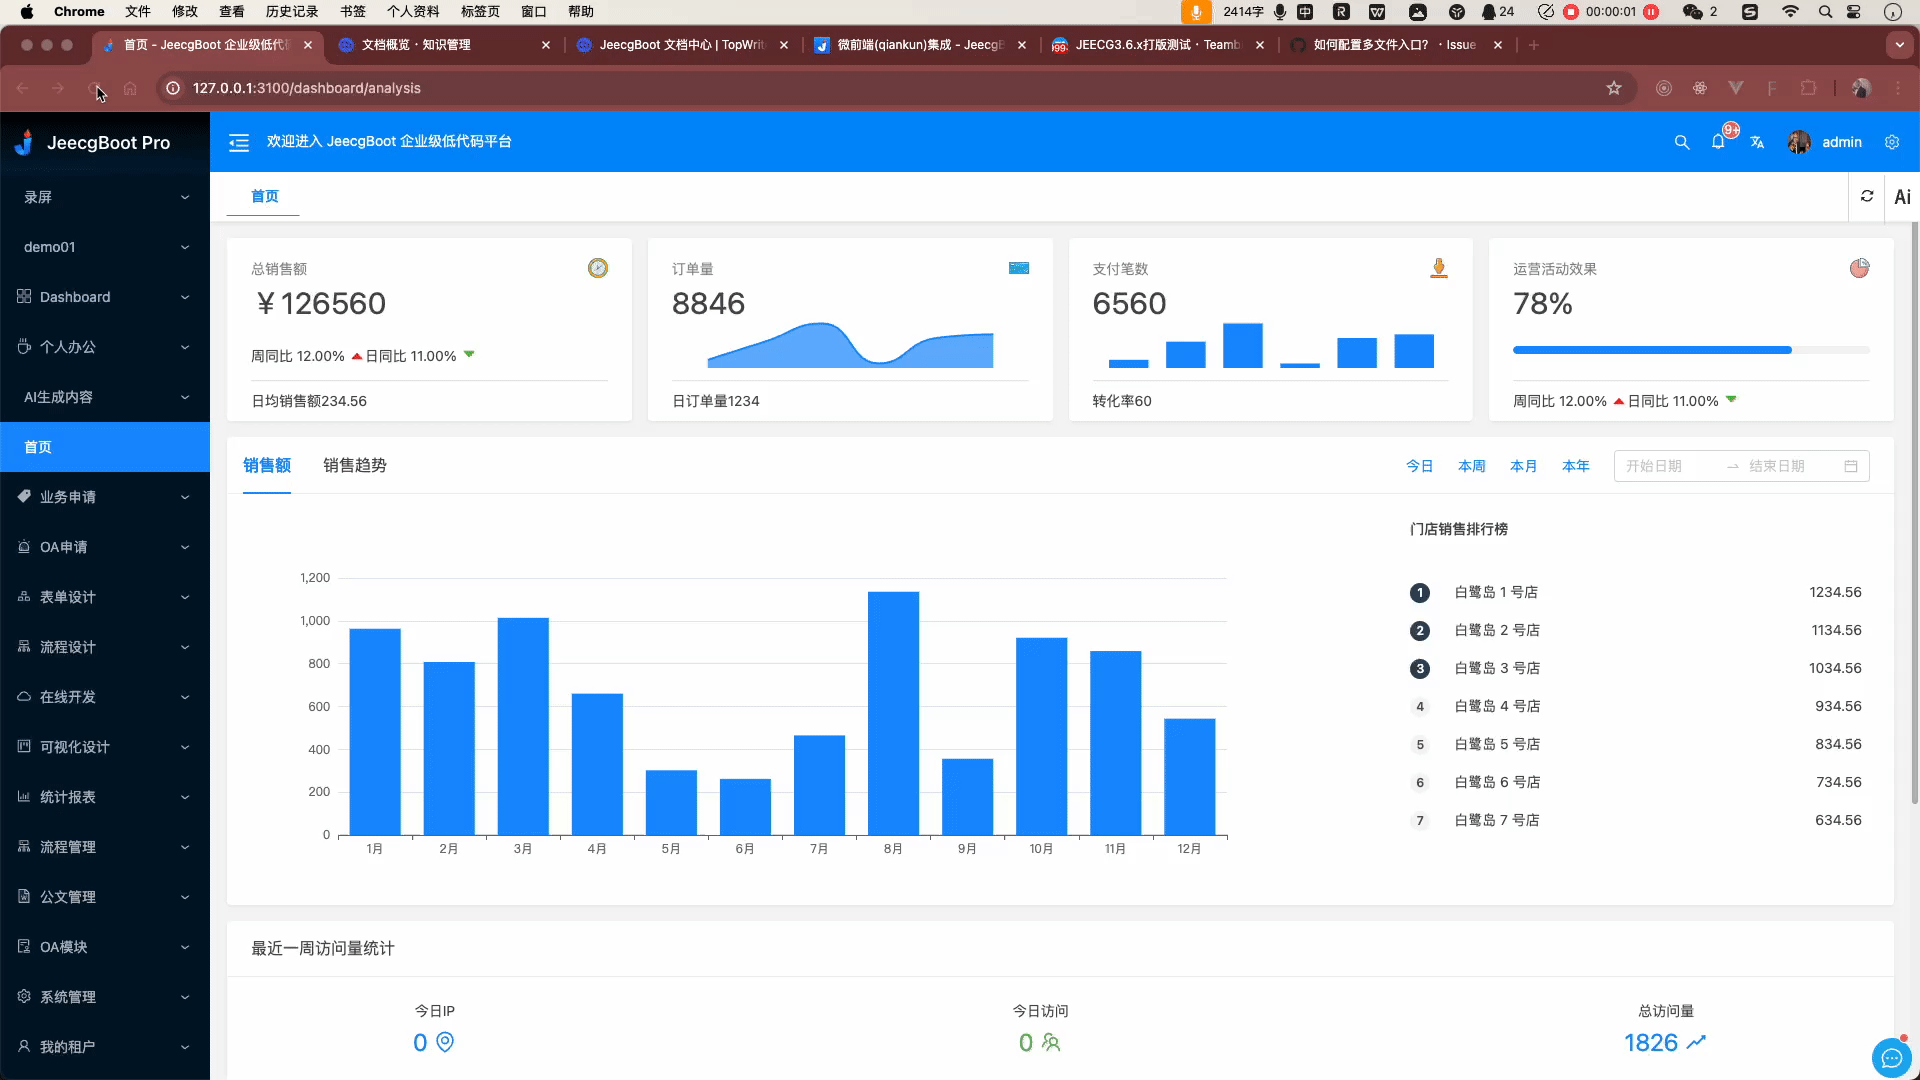This screenshot has height=1080, width=1920.
Task: Select the 销售趋势 tab
Action: pos(355,465)
